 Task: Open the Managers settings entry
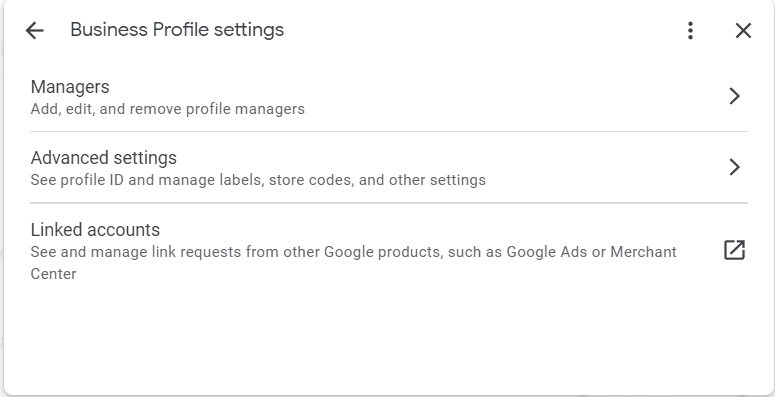pos(389,97)
